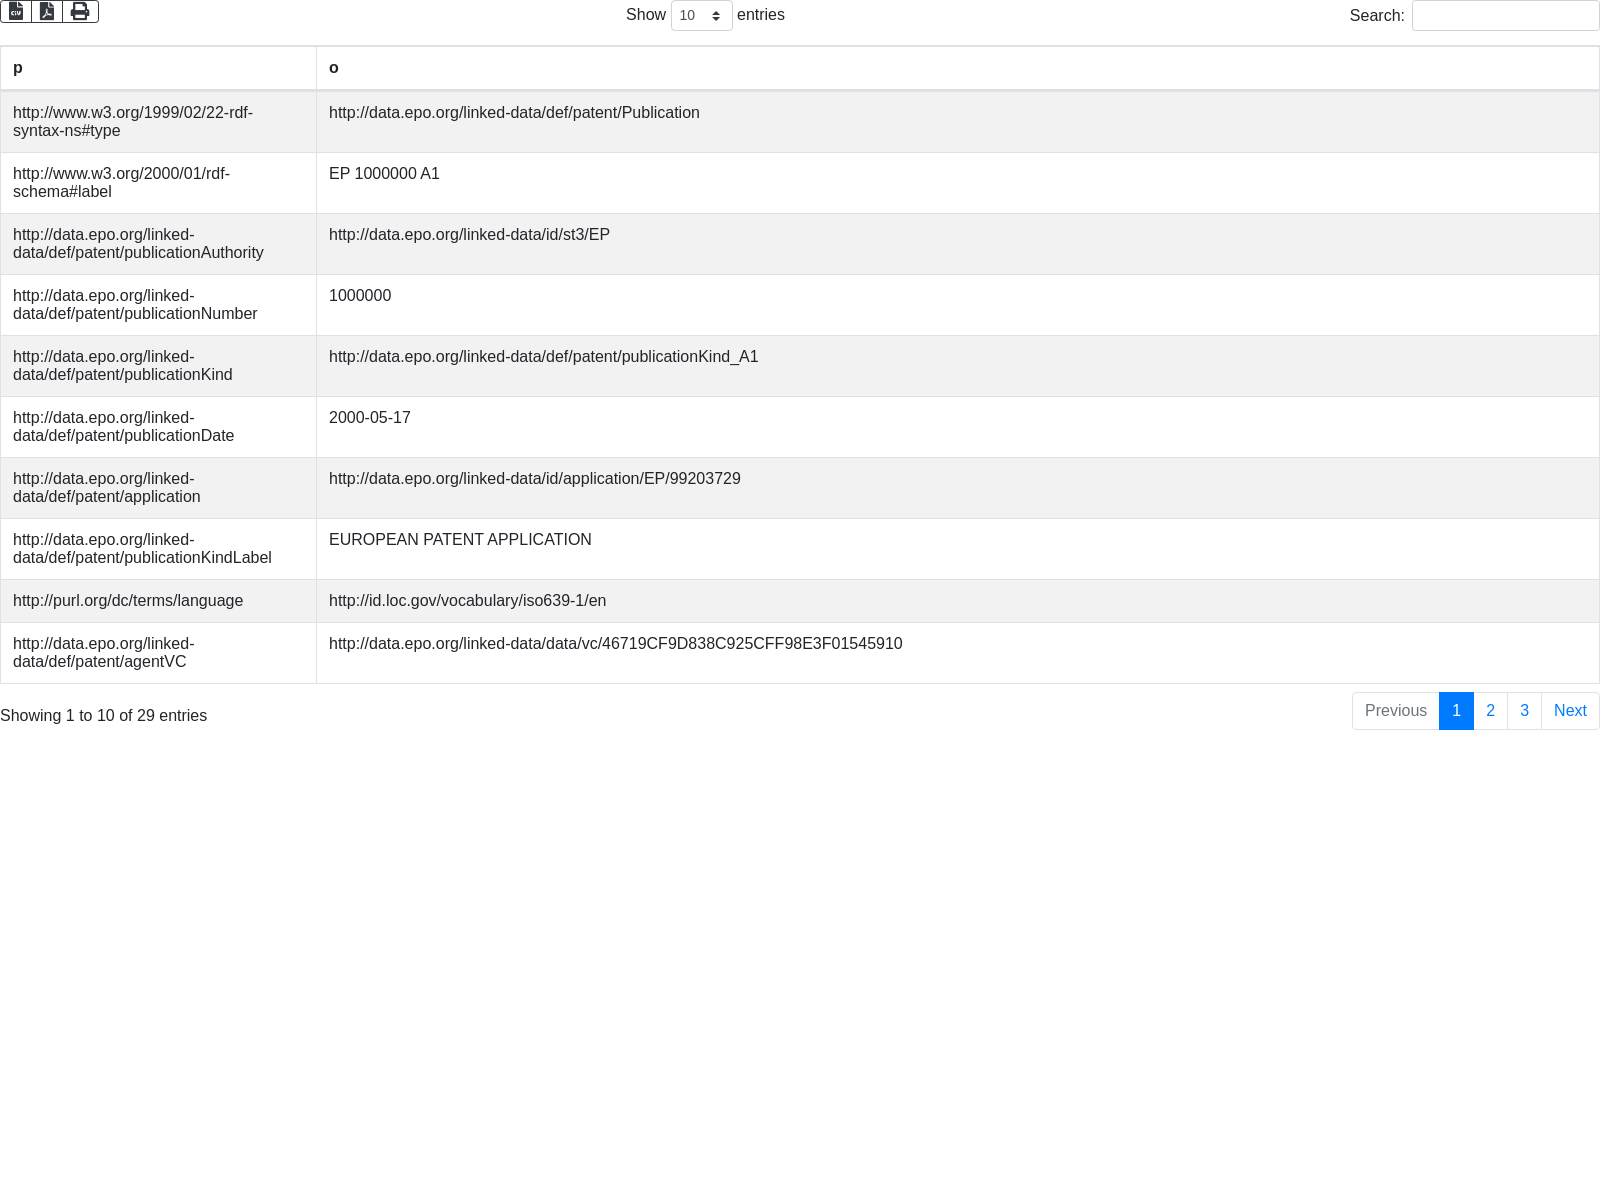Open the Show entries dropdown
This screenshot has width=1600, height=1200.
click(x=701, y=16)
